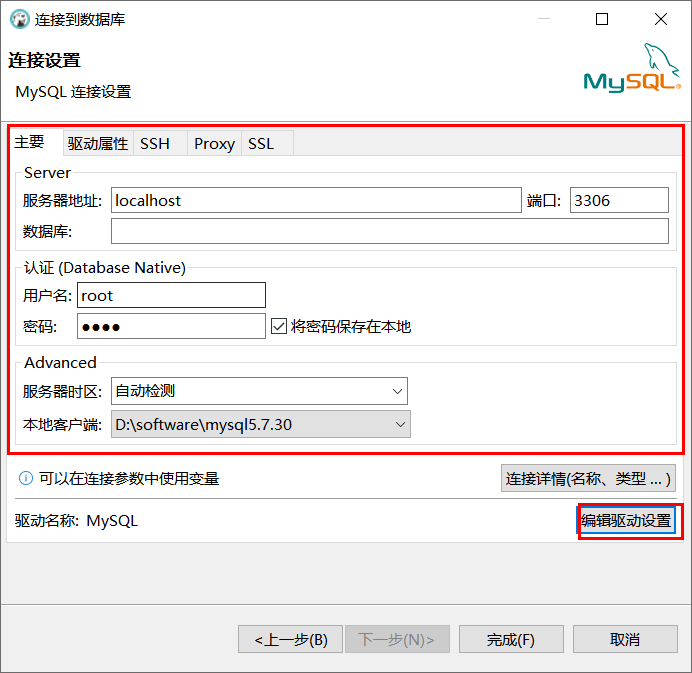Click the server address field with localhost
Viewport: 692px width, 673px height.
coord(316,200)
